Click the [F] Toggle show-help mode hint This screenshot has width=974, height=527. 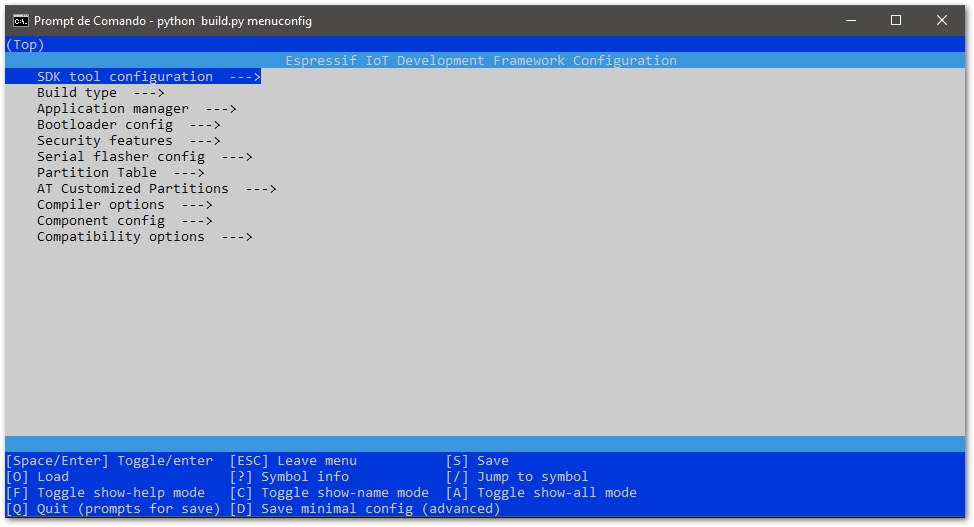point(105,493)
